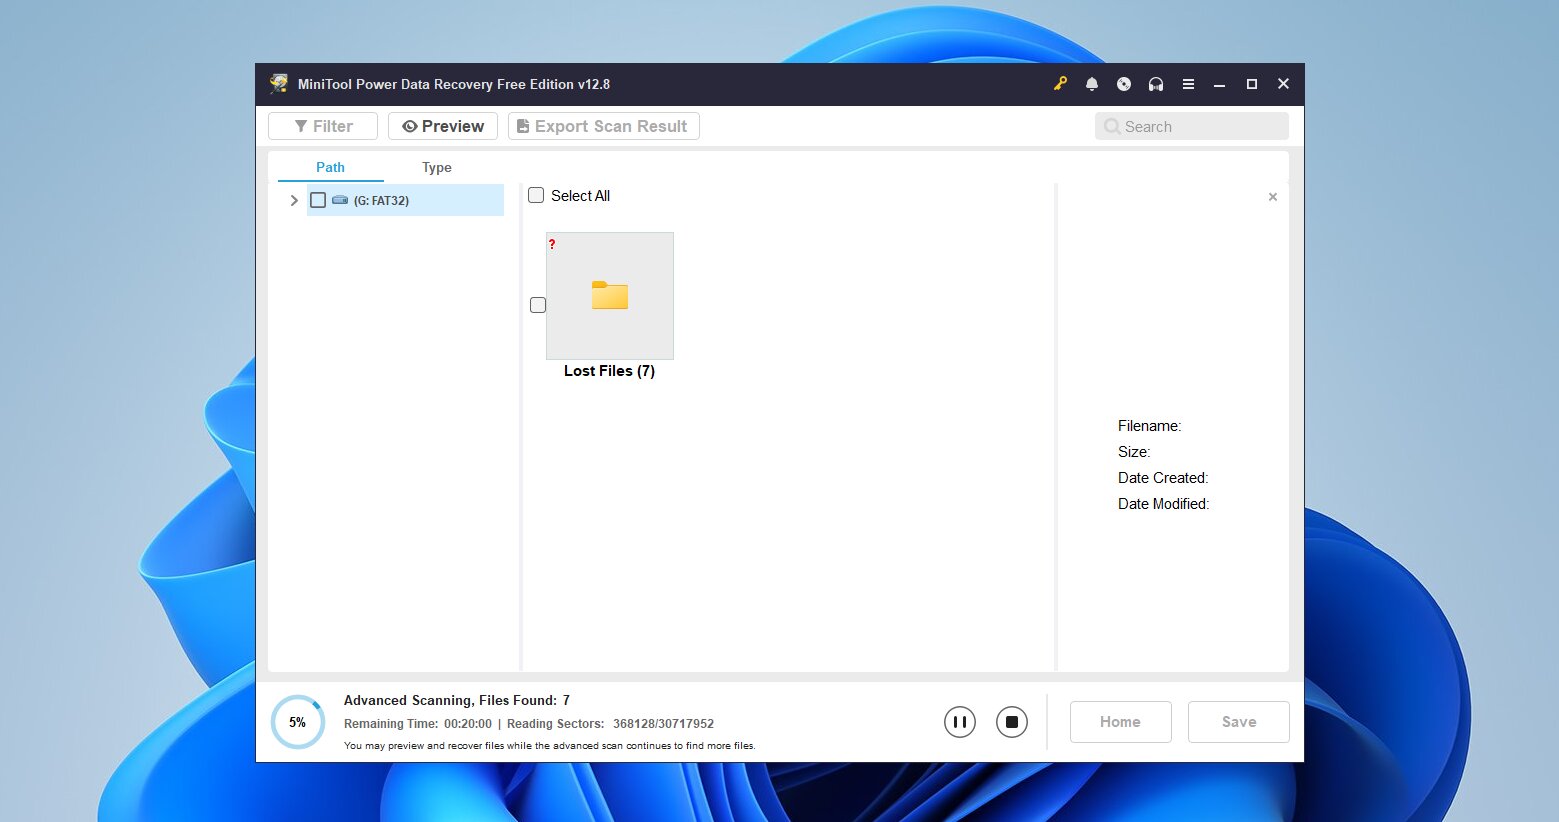Expand the (G: FAT32) tree node

293,200
